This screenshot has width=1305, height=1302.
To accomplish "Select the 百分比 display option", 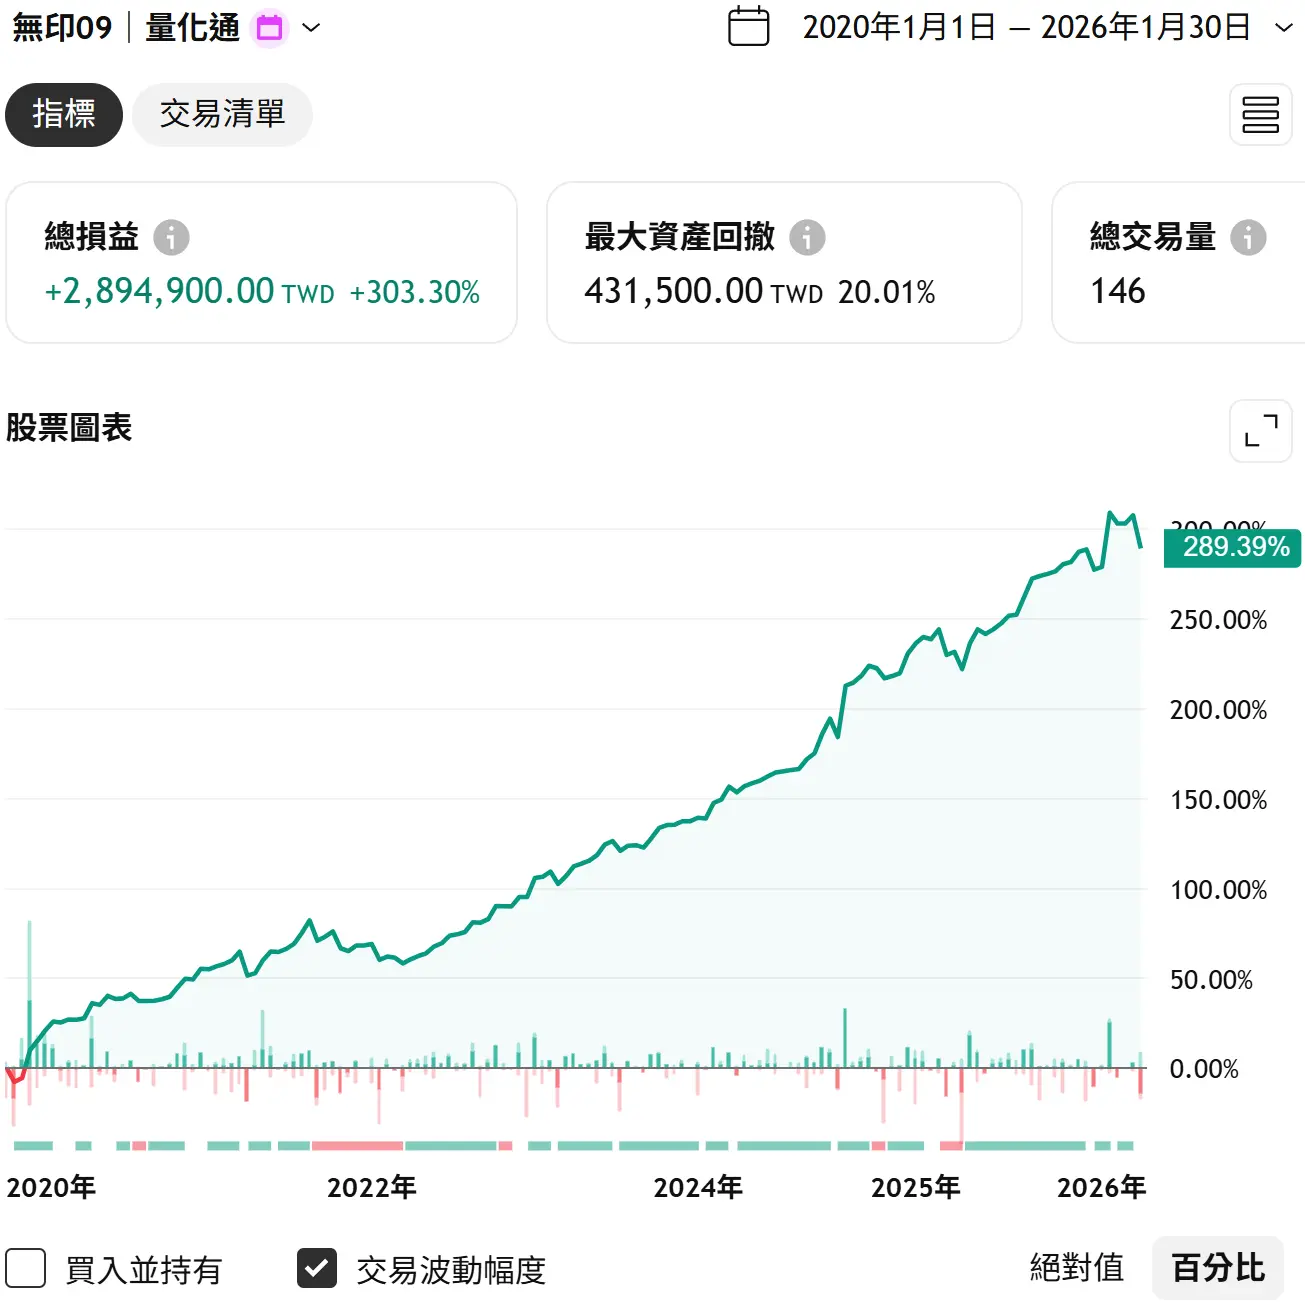I will [x=1217, y=1268].
